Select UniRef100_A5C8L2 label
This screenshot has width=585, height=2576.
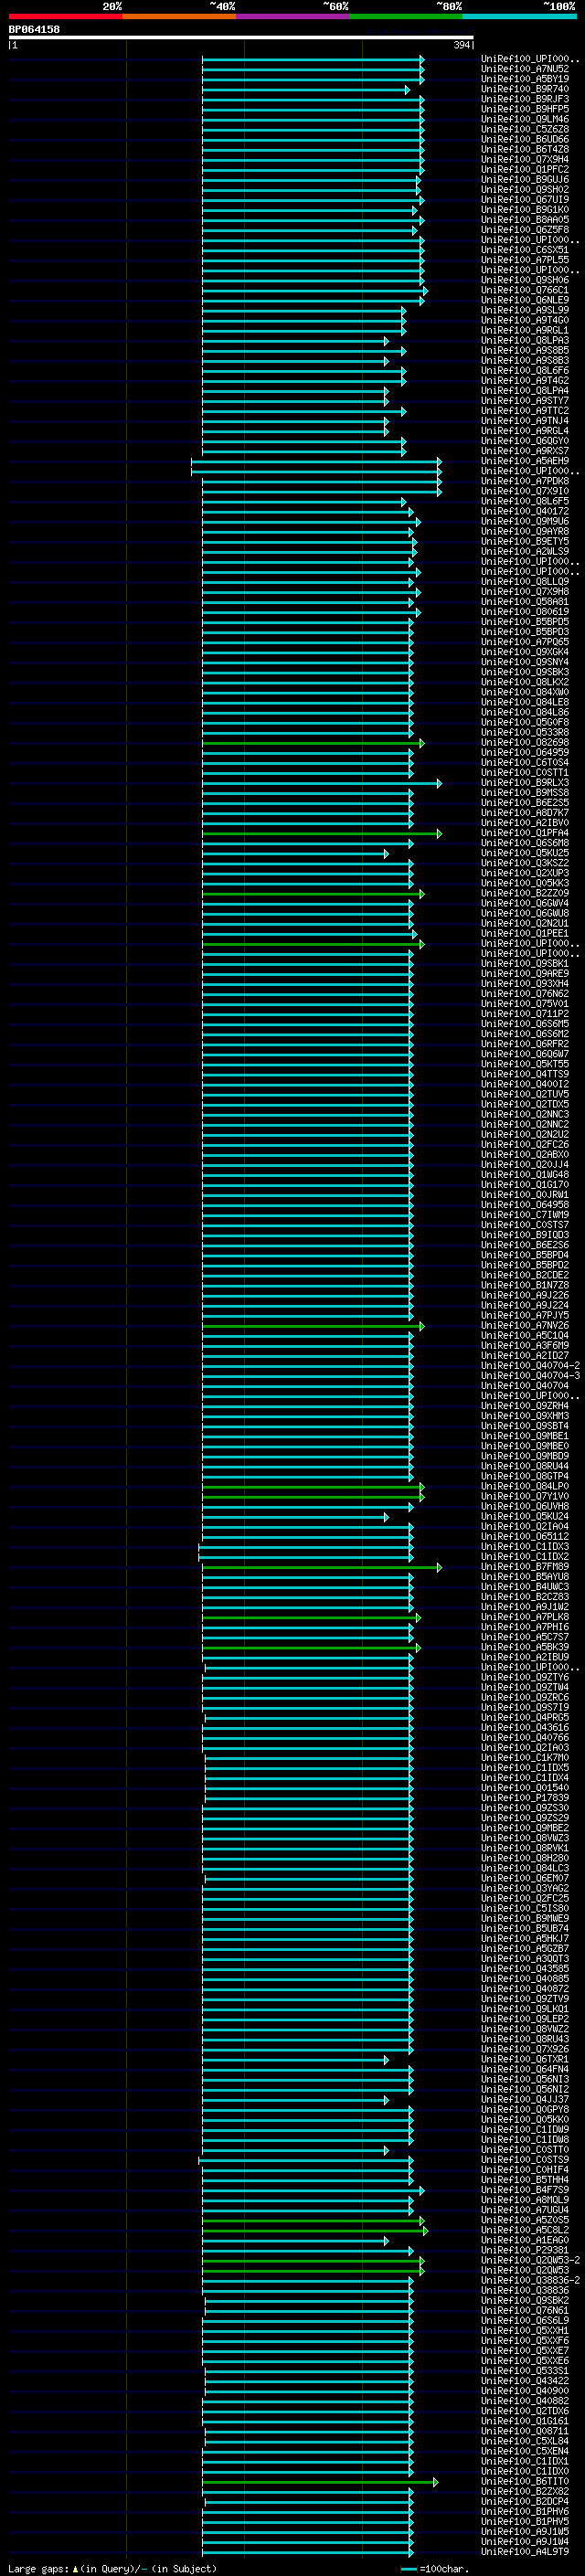tap(524, 2230)
